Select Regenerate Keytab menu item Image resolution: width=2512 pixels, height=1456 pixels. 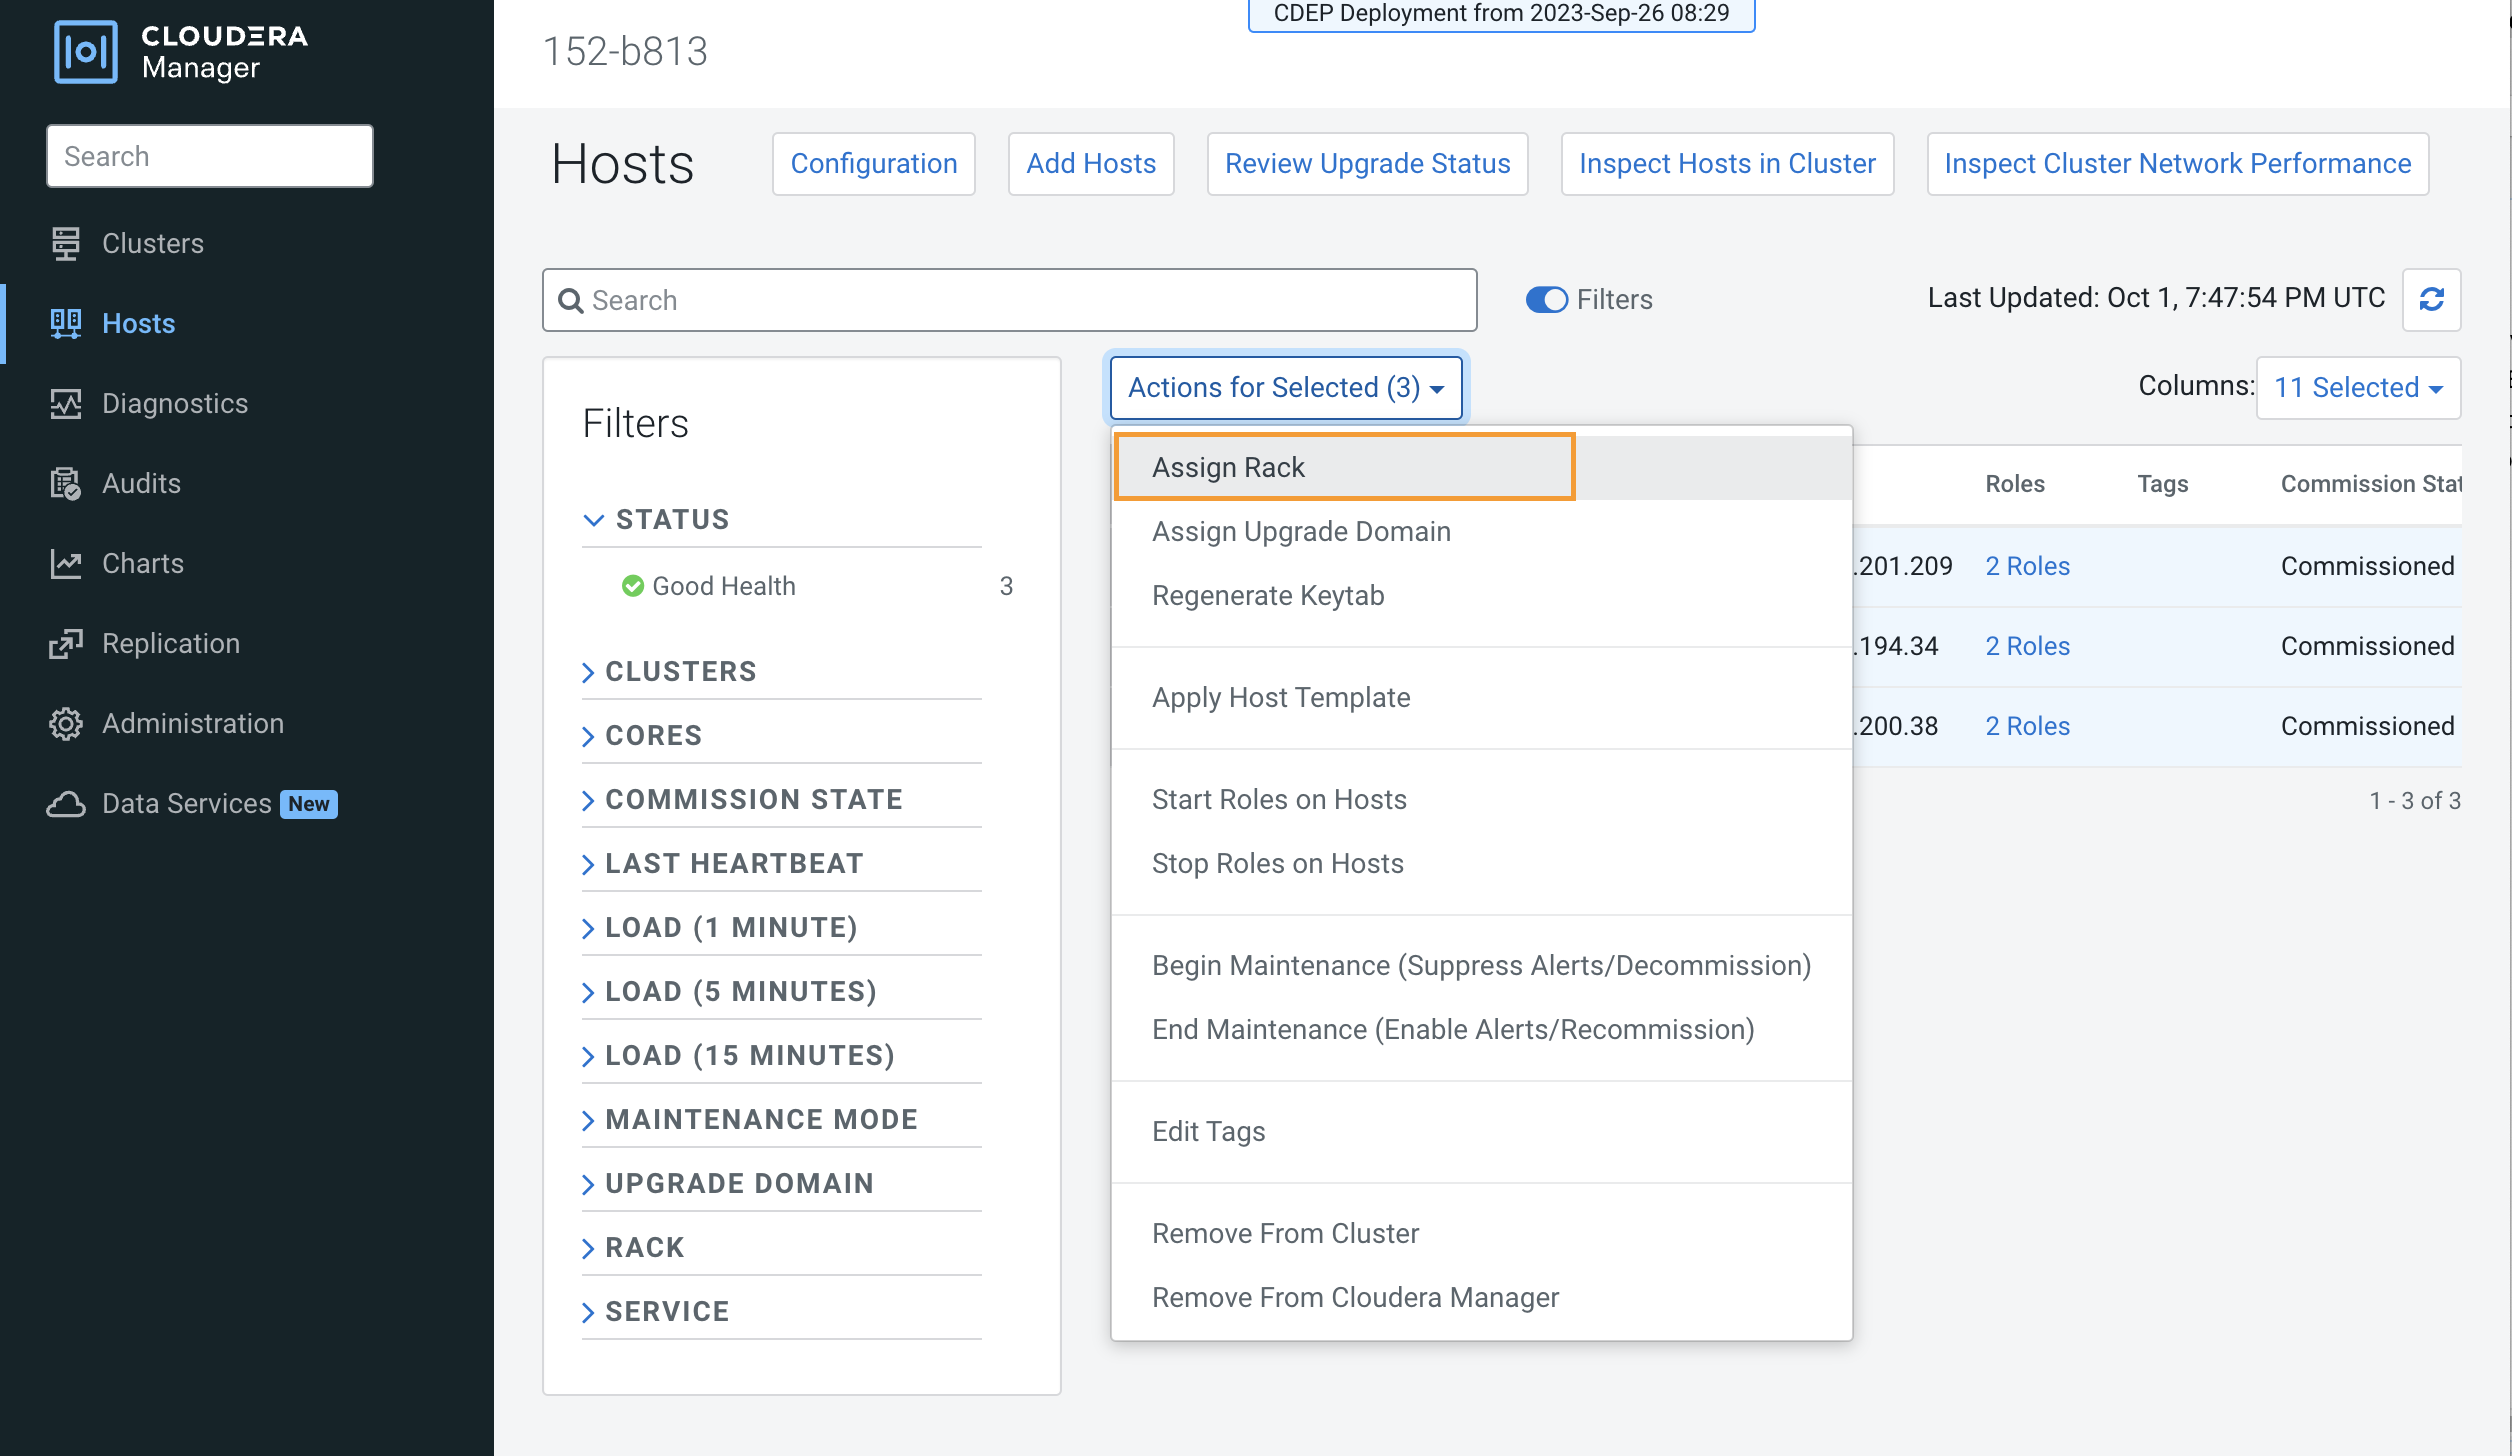(1267, 596)
